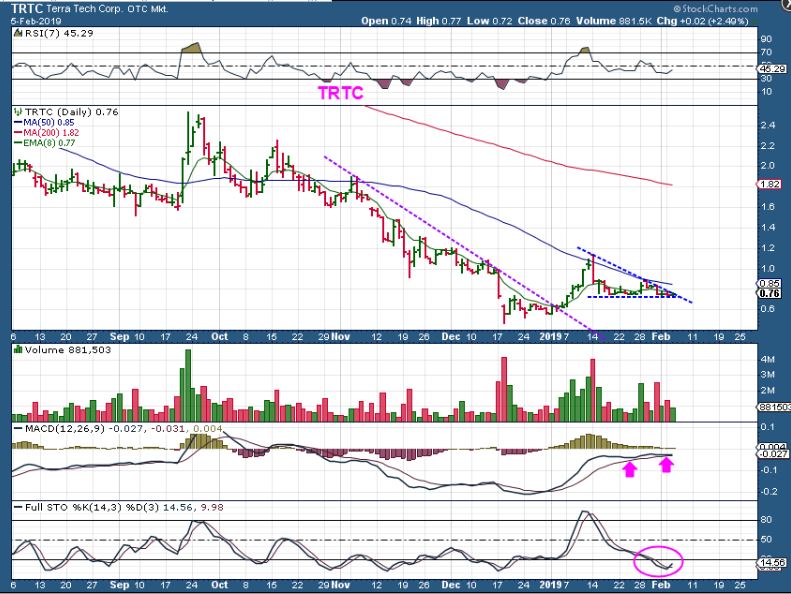Click 'Oct' on the price panel date axis
The height and width of the screenshot is (594, 791).
pyautogui.click(x=219, y=337)
